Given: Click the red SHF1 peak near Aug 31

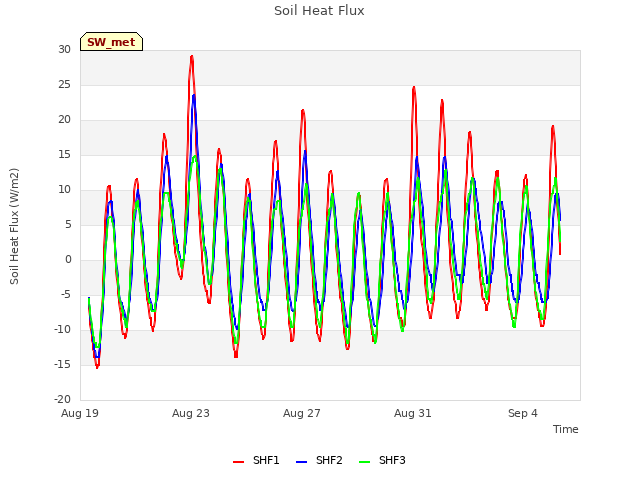Looking at the screenshot, I should [x=414, y=87].
